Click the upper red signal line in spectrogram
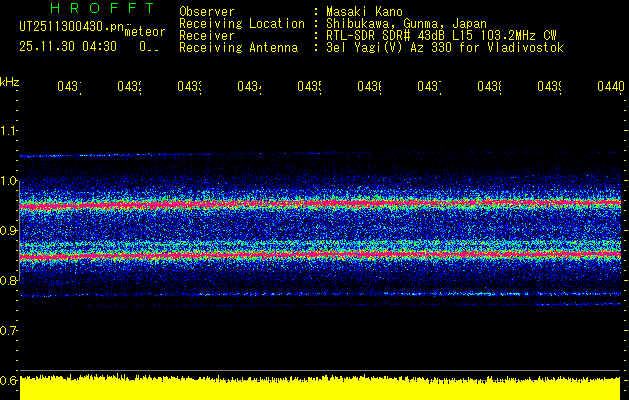Screen dimensions: 629x400 (x=320, y=205)
